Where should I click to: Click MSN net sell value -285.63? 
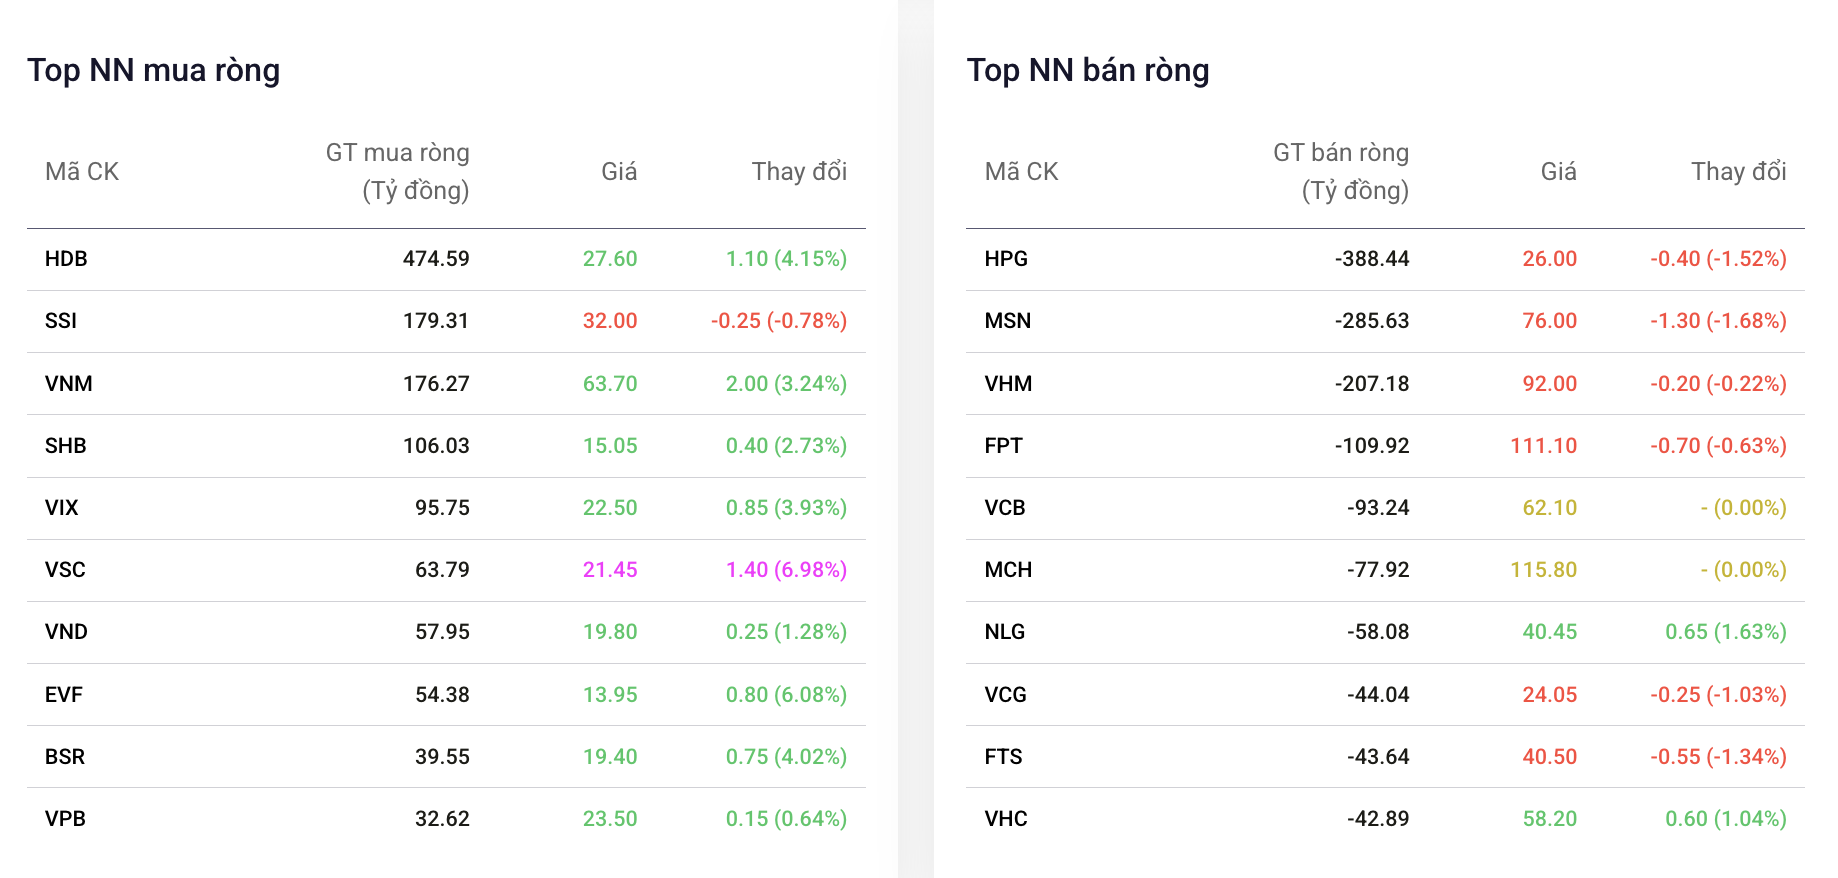point(1372,321)
